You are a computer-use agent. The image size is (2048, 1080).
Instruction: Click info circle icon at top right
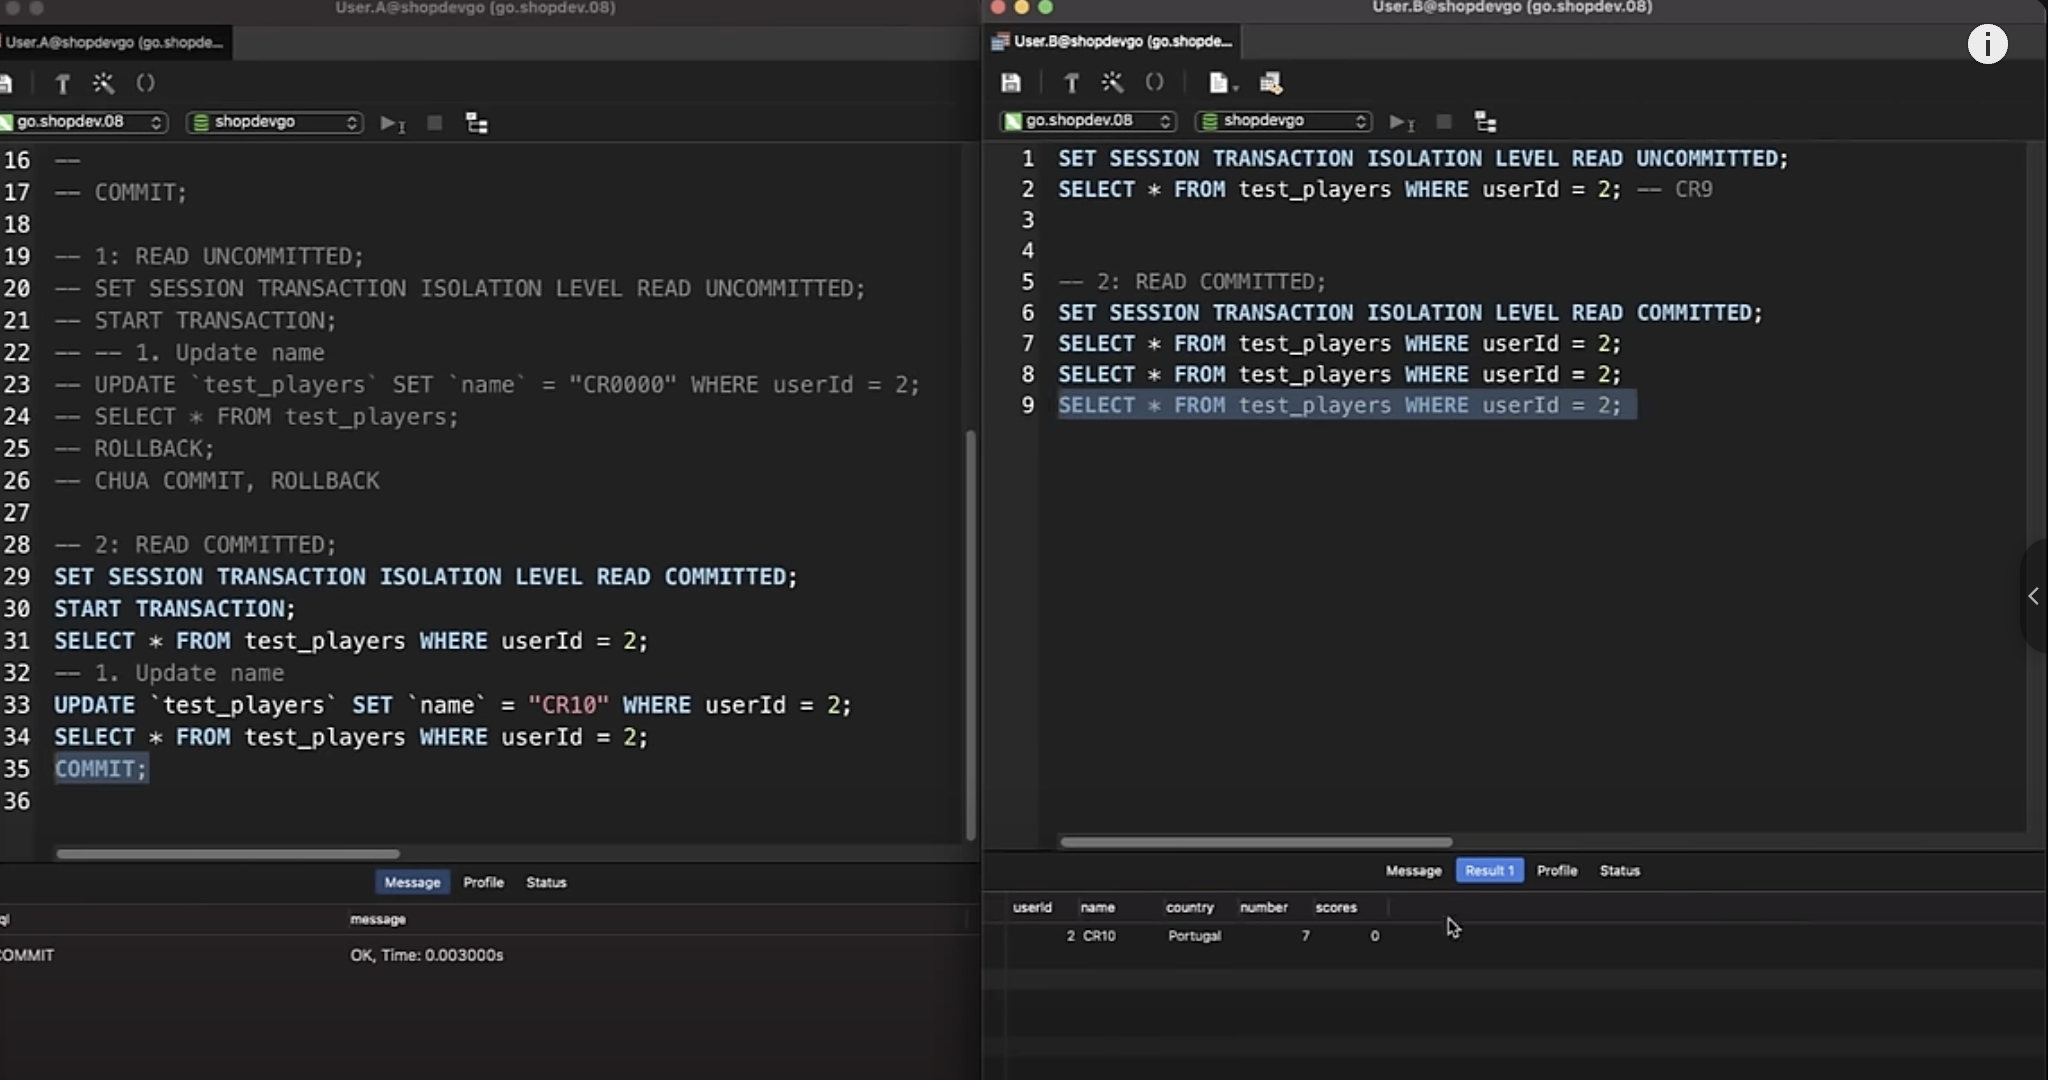click(x=1987, y=44)
